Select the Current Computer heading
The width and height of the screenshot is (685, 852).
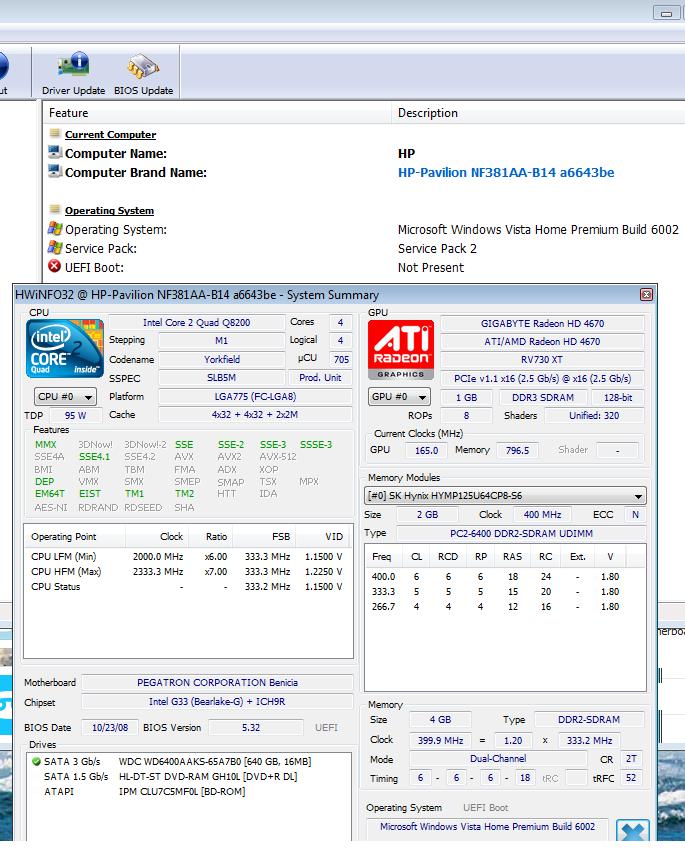coord(110,134)
